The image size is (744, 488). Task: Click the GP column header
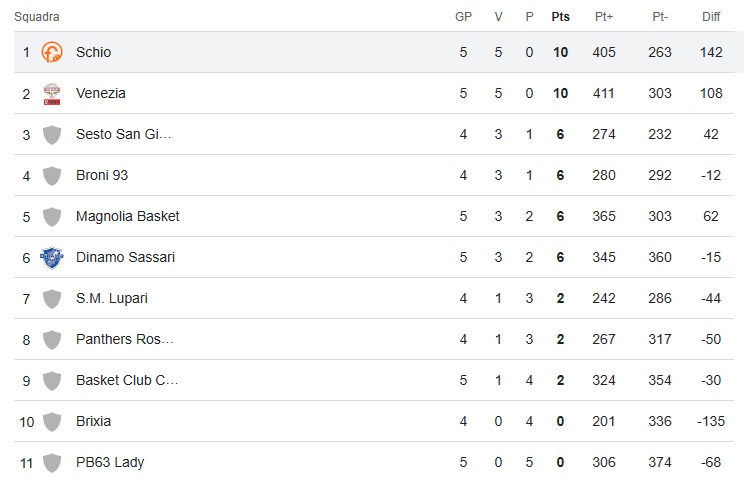(464, 17)
